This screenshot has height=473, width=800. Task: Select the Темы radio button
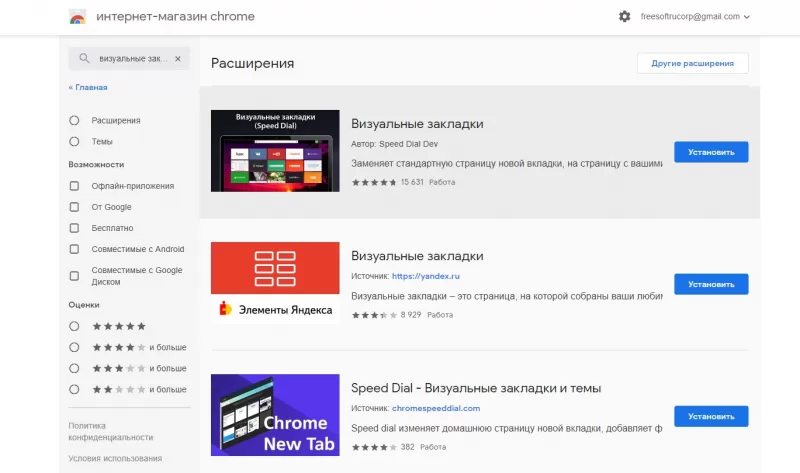[74, 141]
